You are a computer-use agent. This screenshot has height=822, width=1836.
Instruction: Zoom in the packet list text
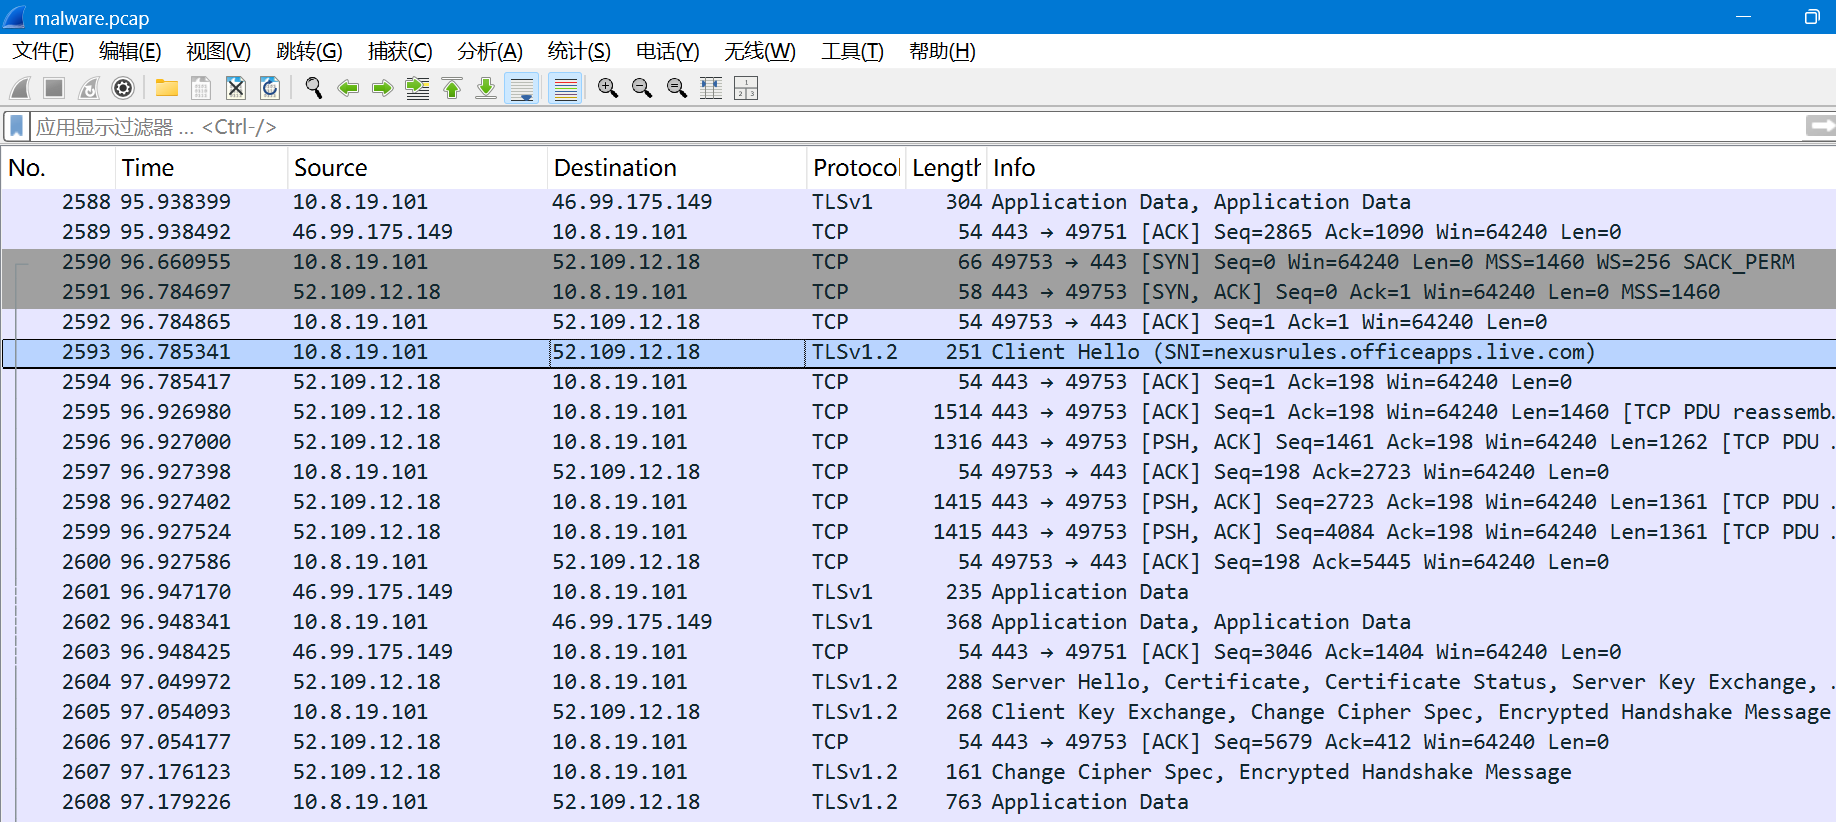(x=607, y=88)
